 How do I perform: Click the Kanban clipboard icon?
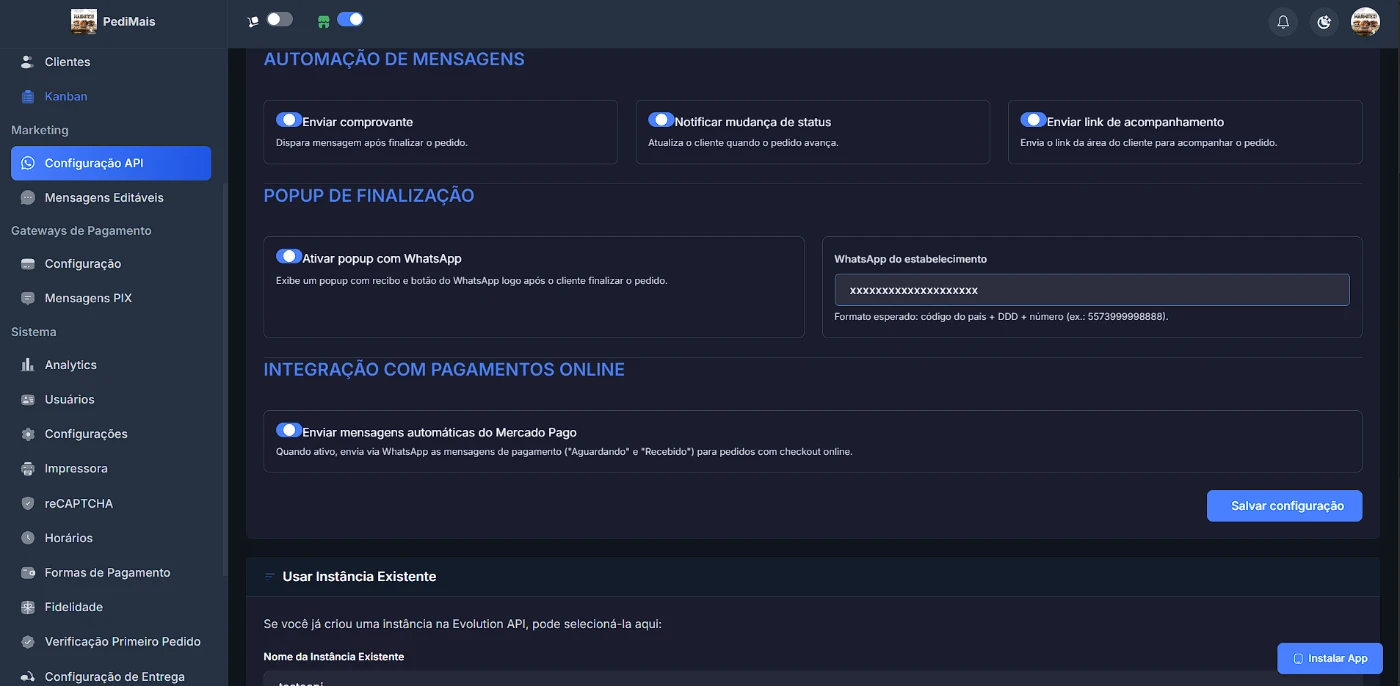[28, 97]
